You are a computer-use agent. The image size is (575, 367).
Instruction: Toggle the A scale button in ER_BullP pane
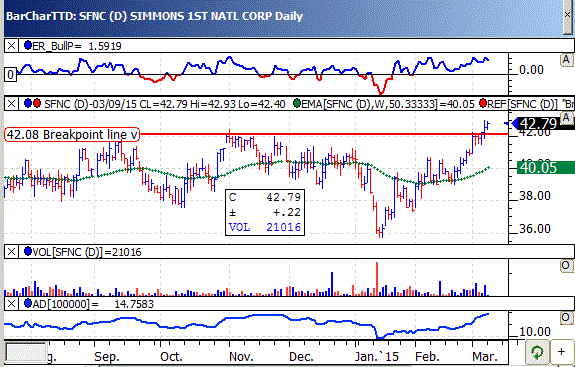[x=566, y=60]
